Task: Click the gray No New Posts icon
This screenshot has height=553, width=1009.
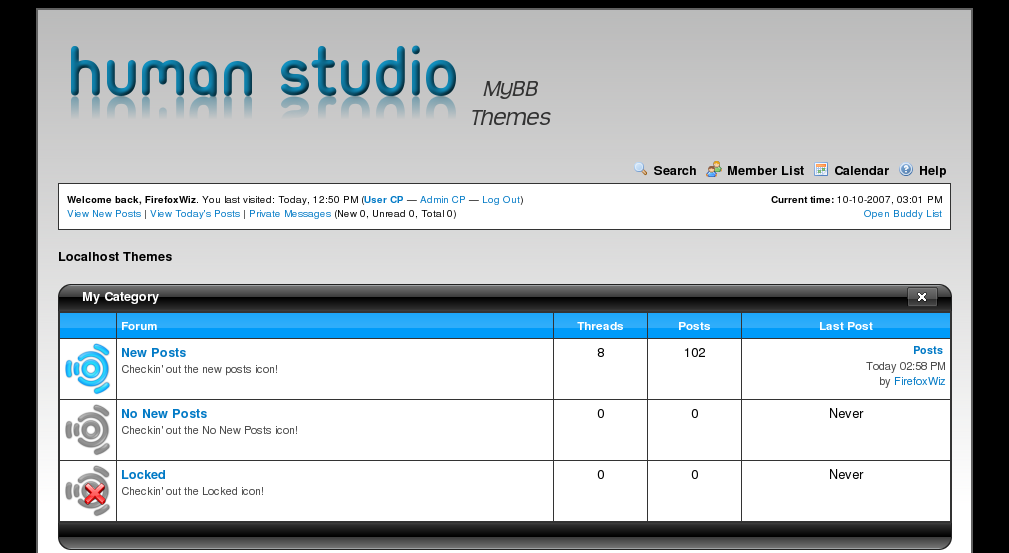Action: (88, 430)
